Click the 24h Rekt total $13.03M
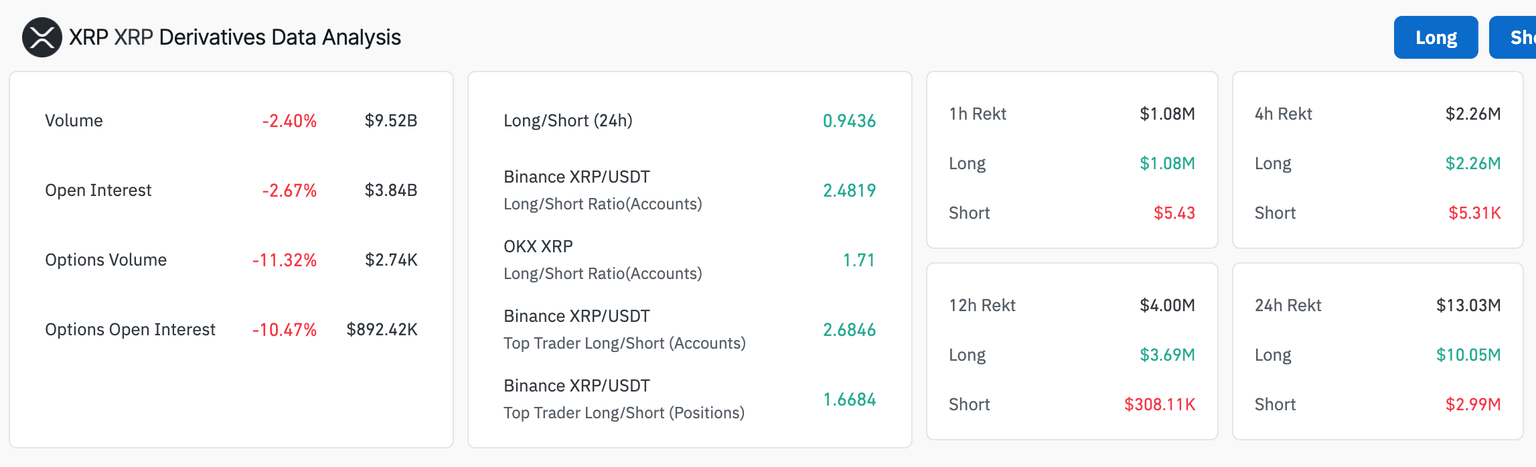This screenshot has width=1536, height=467. (x=1468, y=306)
